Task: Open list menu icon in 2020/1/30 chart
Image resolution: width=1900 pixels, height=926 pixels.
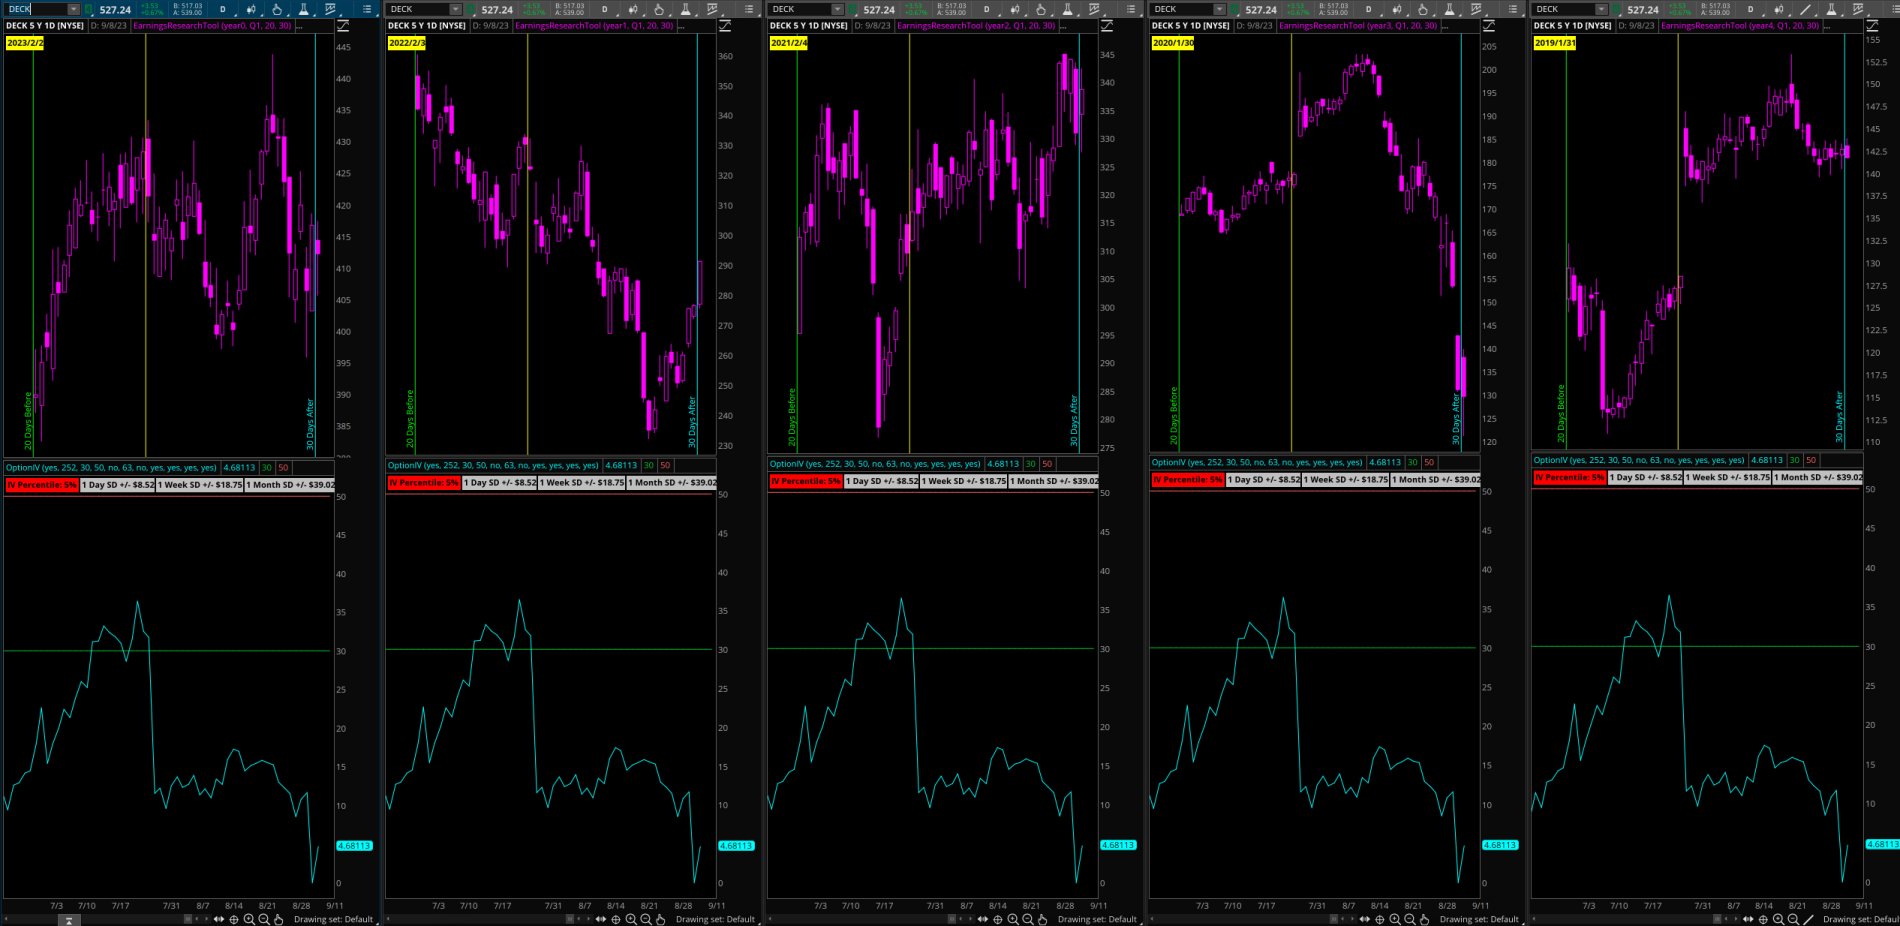Action: click(1513, 9)
